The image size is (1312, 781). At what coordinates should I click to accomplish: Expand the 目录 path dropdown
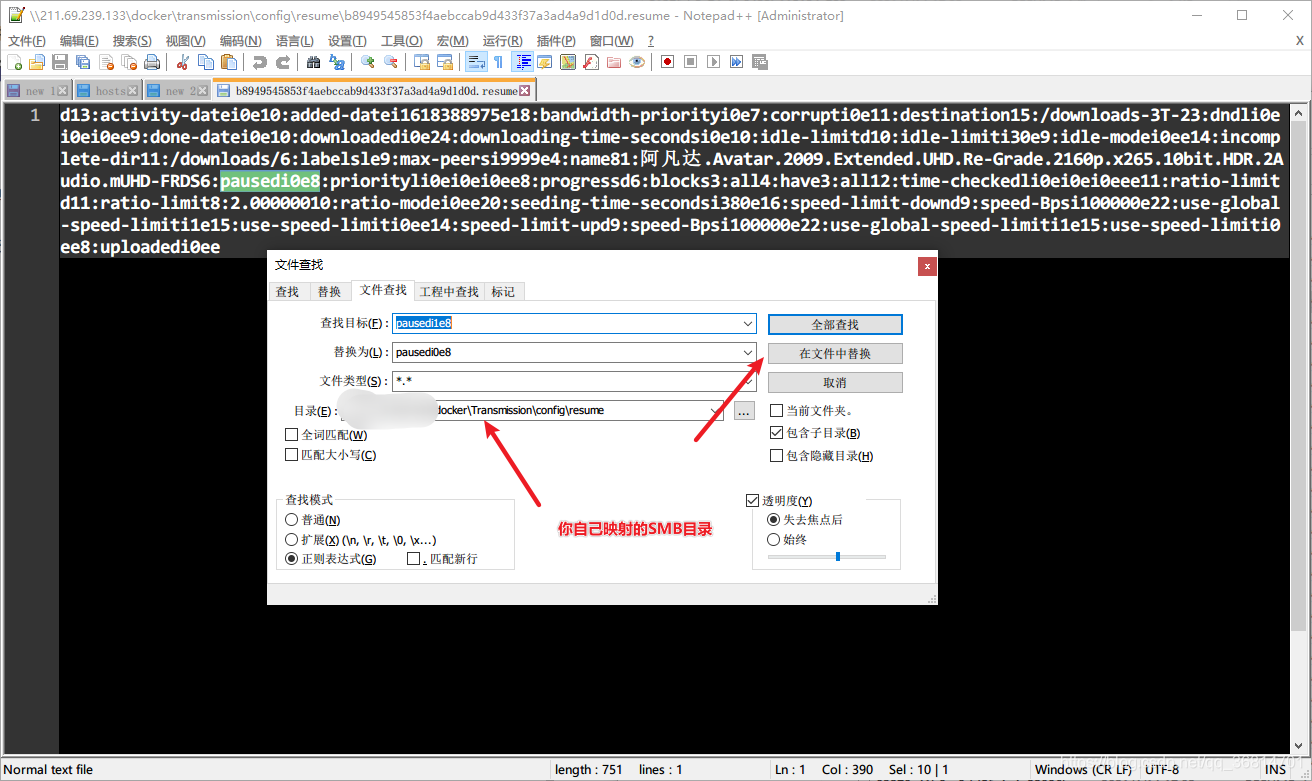pos(715,410)
